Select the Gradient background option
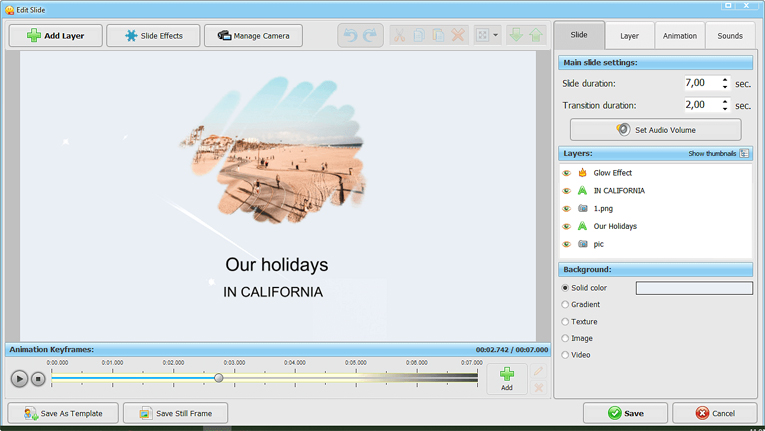This screenshot has height=431, width=765. pos(565,305)
